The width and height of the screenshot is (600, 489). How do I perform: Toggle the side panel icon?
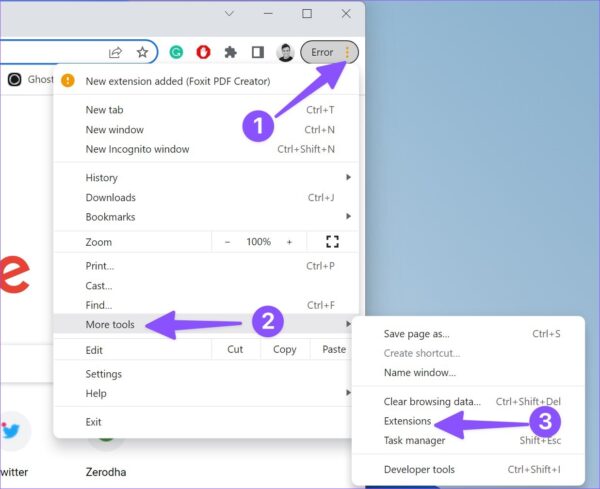[x=258, y=52]
